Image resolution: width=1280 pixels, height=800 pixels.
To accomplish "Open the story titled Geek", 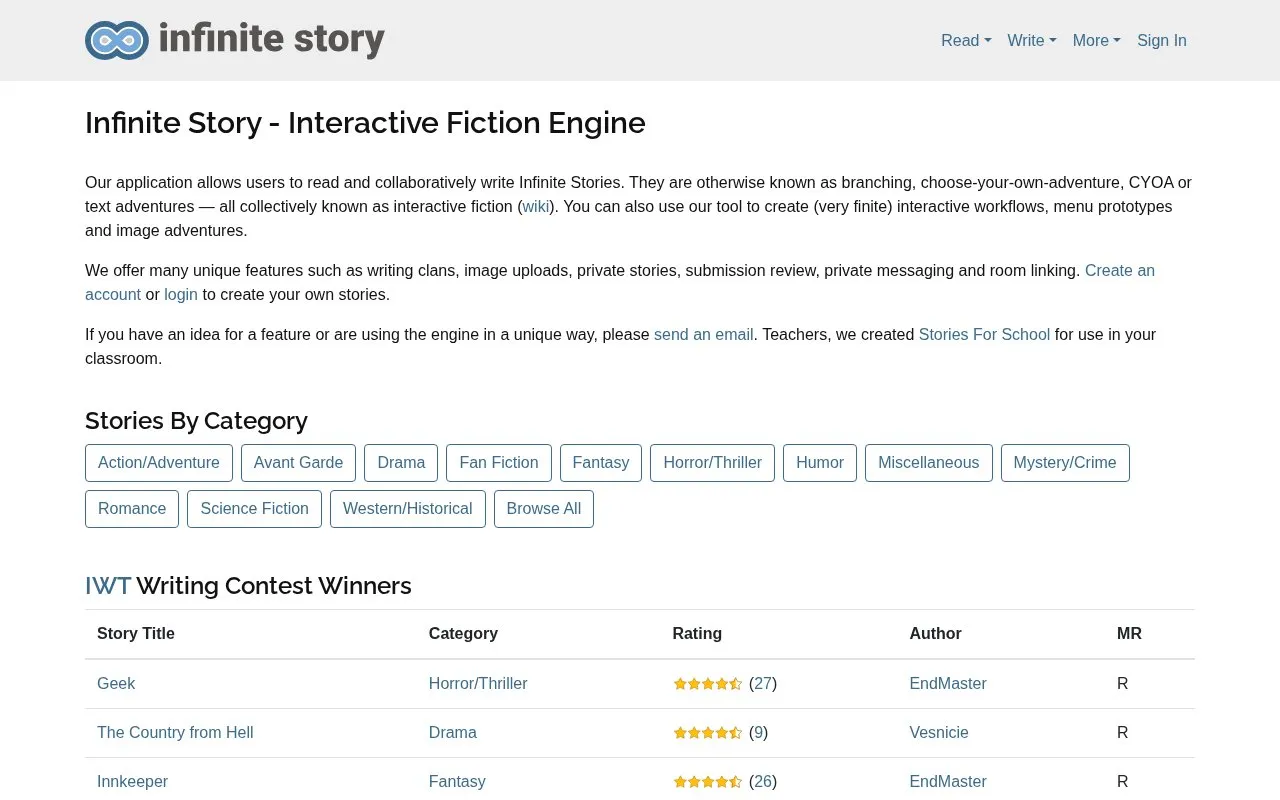I will pyautogui.click(x=116, y=684).
